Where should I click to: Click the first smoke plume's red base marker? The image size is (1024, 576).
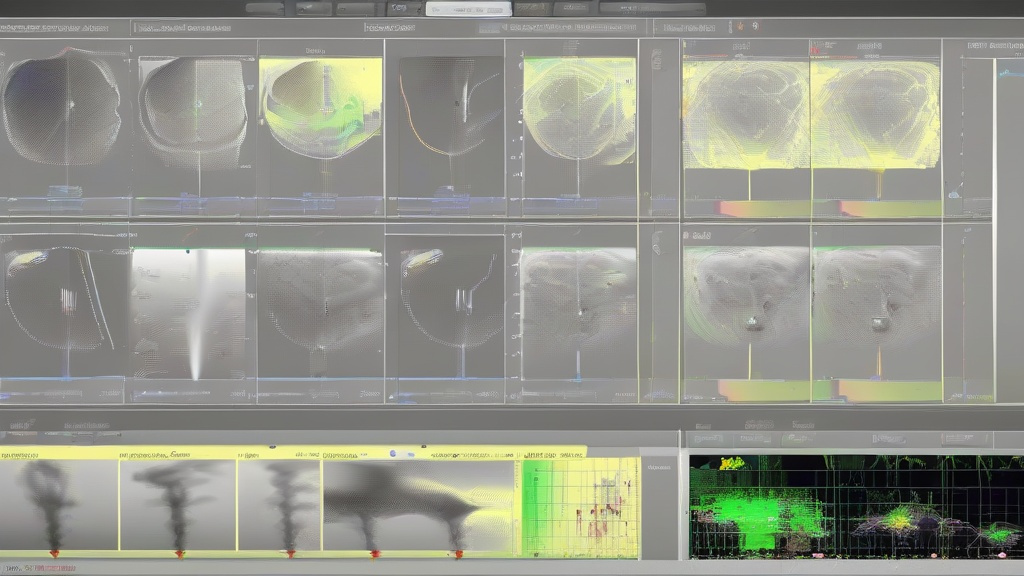54,552
